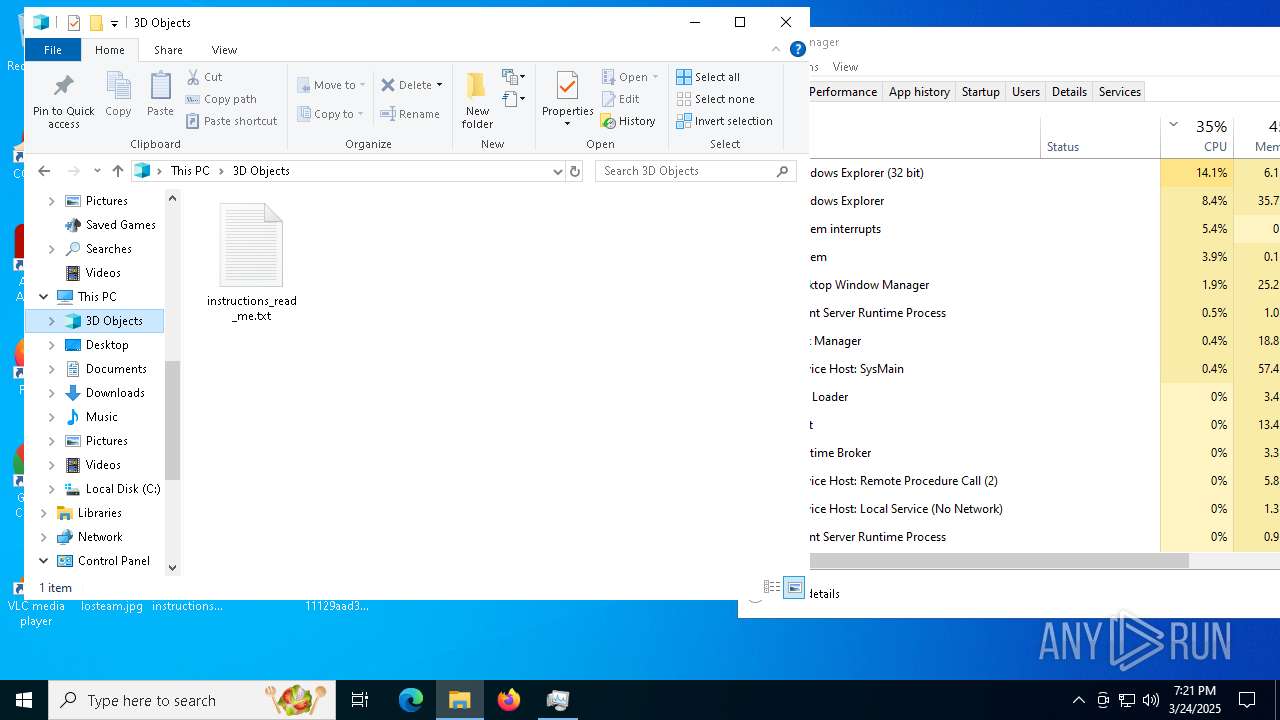Screen dimensions: 1280x720
Task: Click Copy path in Clipboard group
Action: click(222, 99)
